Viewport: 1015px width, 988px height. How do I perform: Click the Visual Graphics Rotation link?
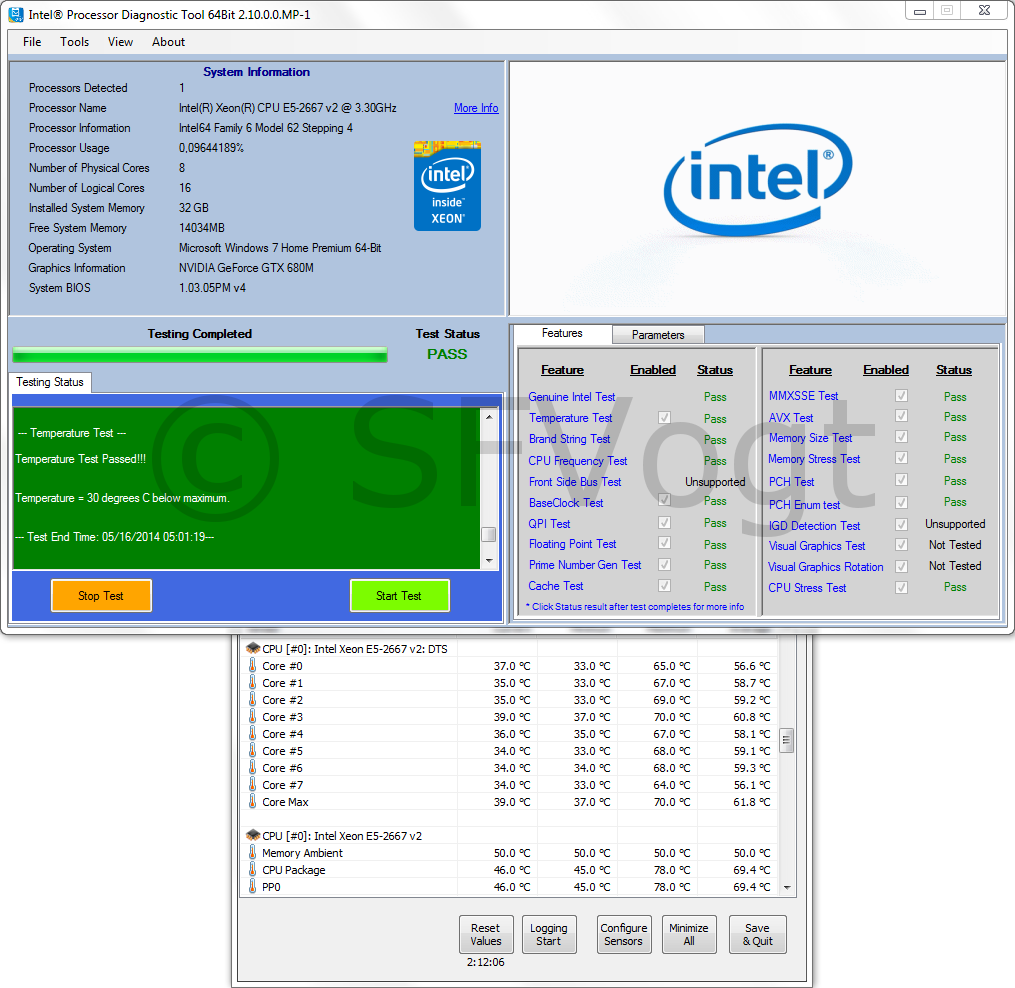point(825,567)
